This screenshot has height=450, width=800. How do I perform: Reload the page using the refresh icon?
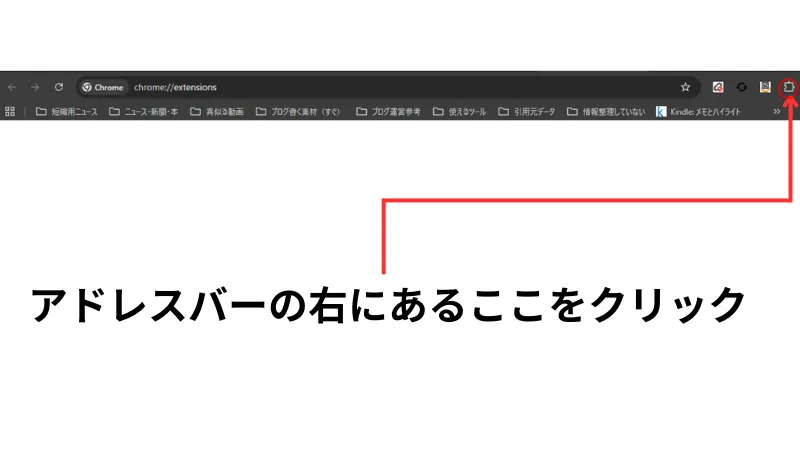(x=59, y=87)
